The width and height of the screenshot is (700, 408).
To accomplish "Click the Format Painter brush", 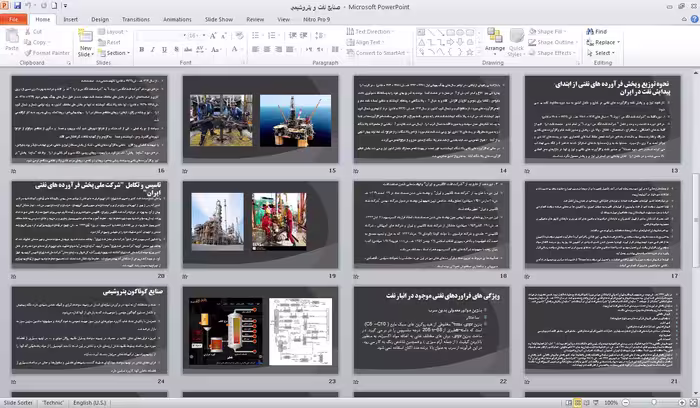I will click(28, 53).
